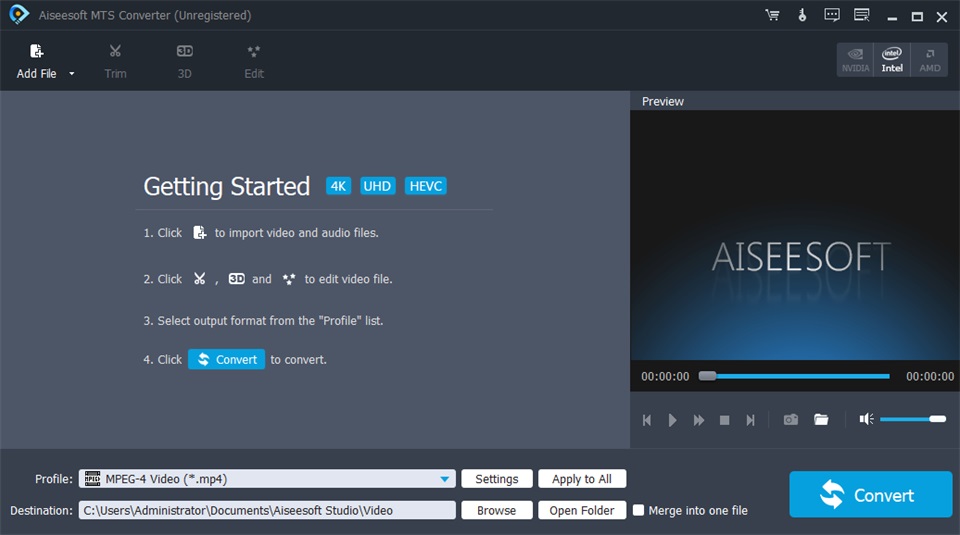Toggle AMD acceleration
The width and height of the screenshot is (960, 535).
click(x=929, y=60)
